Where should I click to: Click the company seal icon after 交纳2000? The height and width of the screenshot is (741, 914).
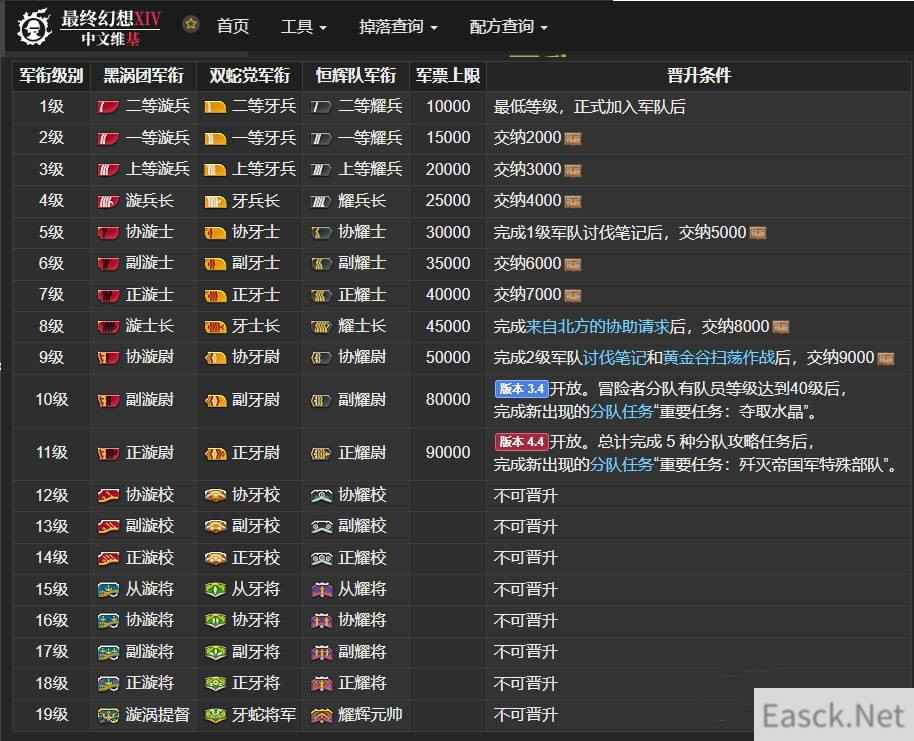pos(572,139)
